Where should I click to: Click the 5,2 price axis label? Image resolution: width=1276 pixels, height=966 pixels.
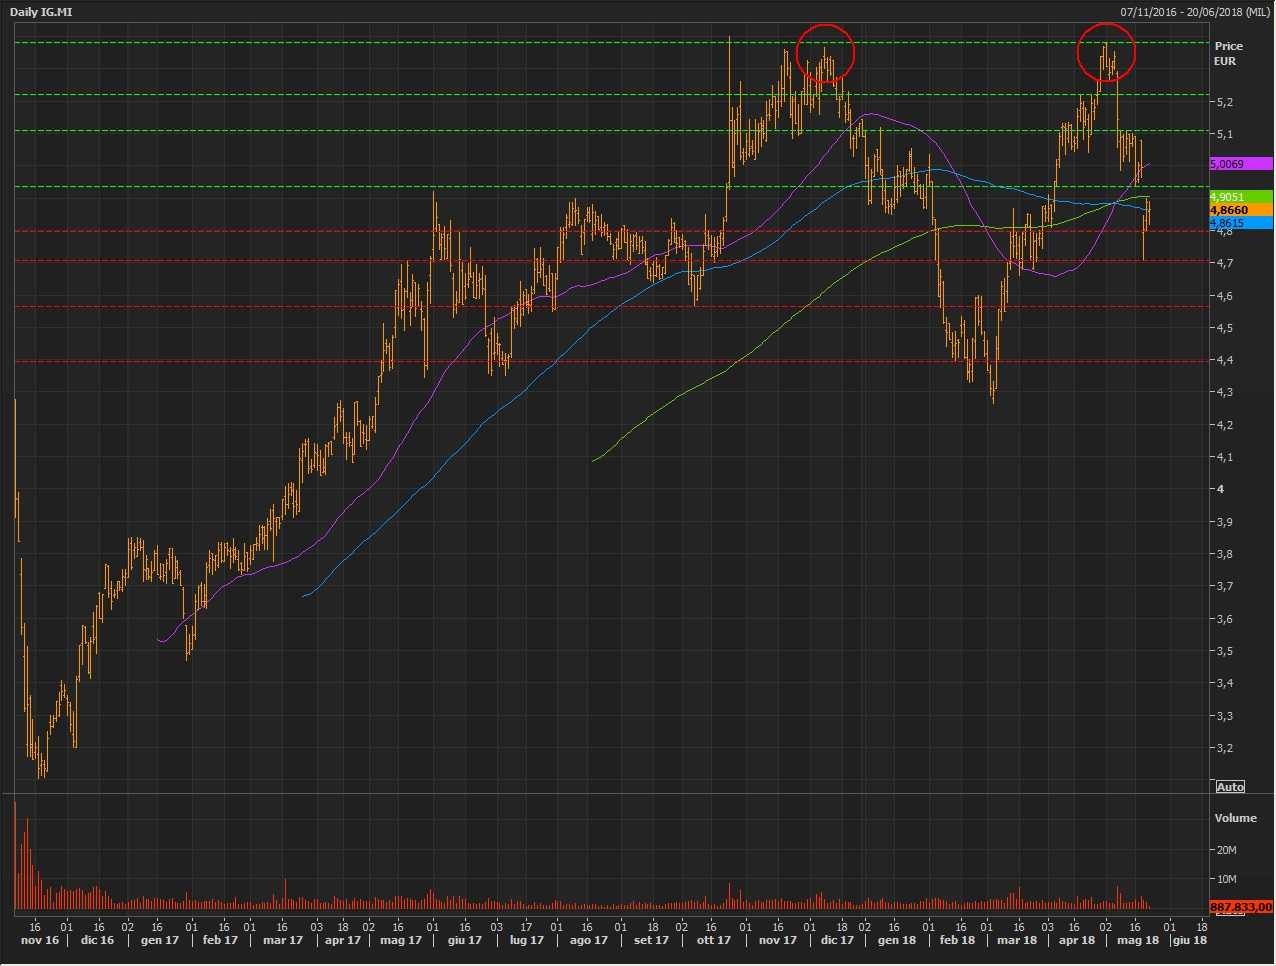click(x=1225, y=102)
